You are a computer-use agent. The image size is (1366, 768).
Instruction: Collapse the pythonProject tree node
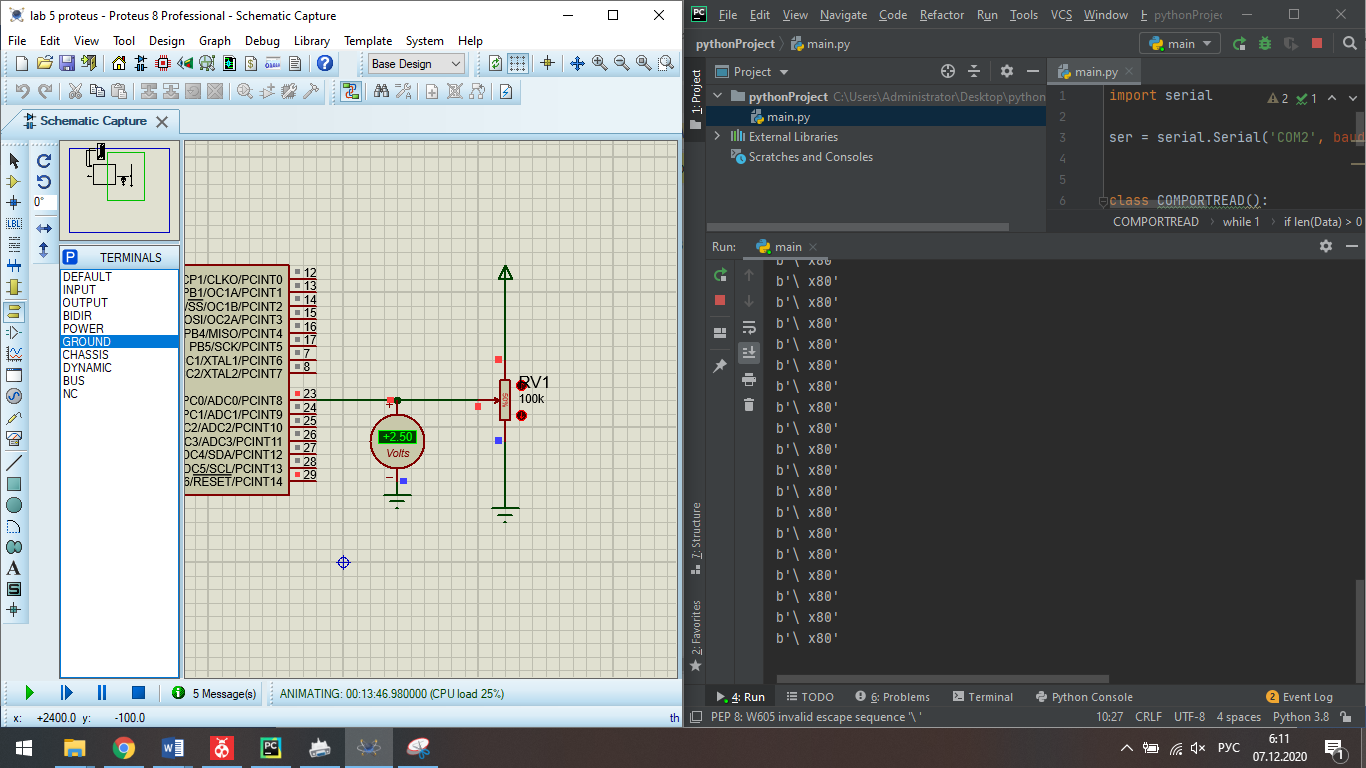tap(717, 97)
